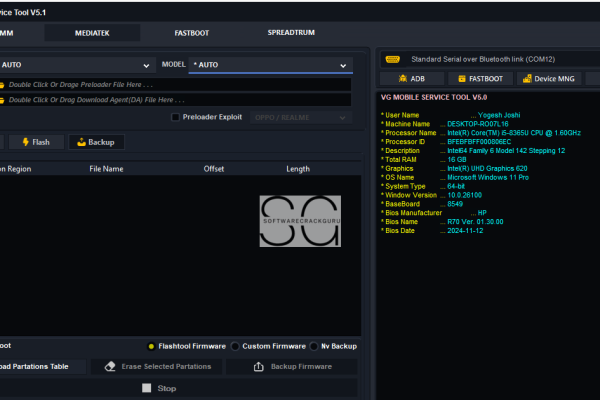The height and width of the screenshot is (400, 600).
Task: Click the Backup Firmware button
Action: tap(292, 367)
